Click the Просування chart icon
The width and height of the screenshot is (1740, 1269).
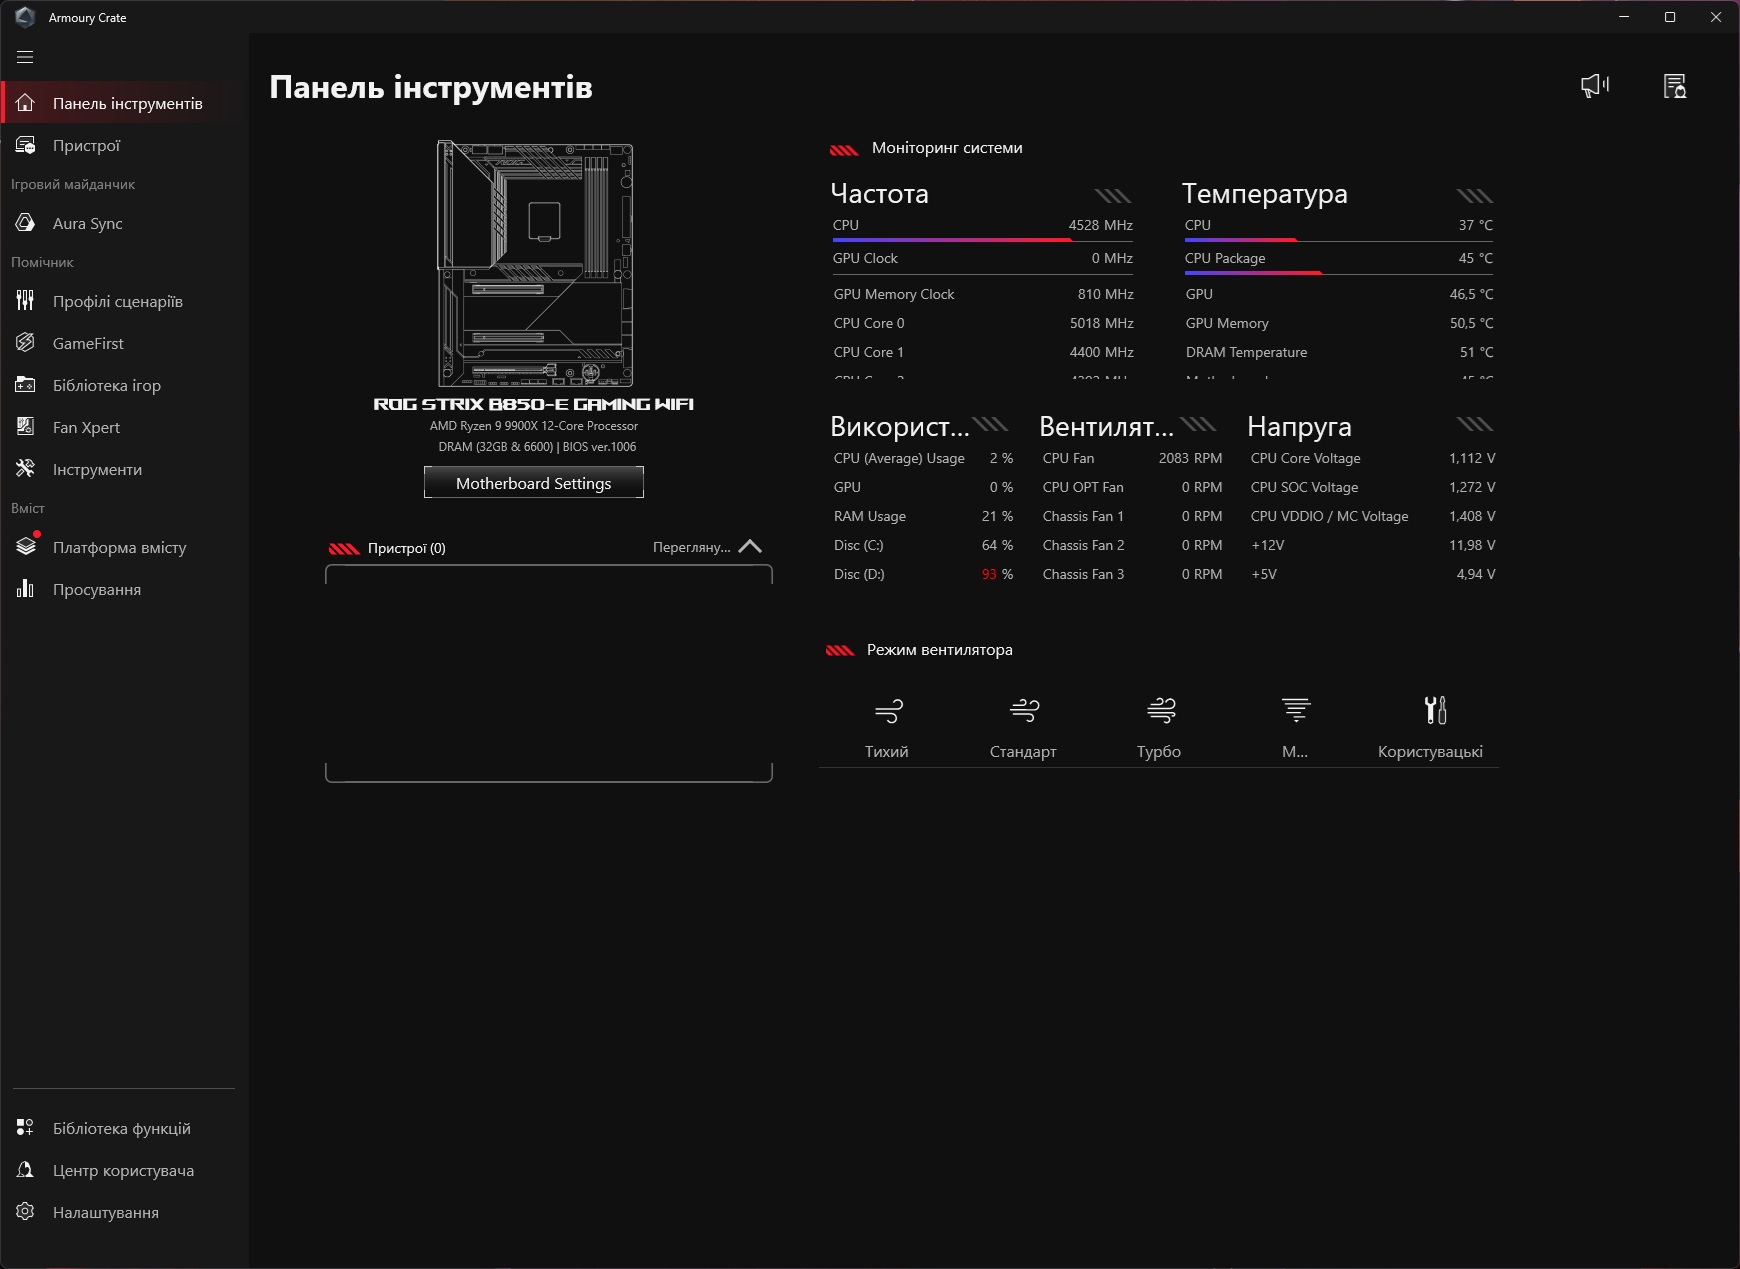25,589
